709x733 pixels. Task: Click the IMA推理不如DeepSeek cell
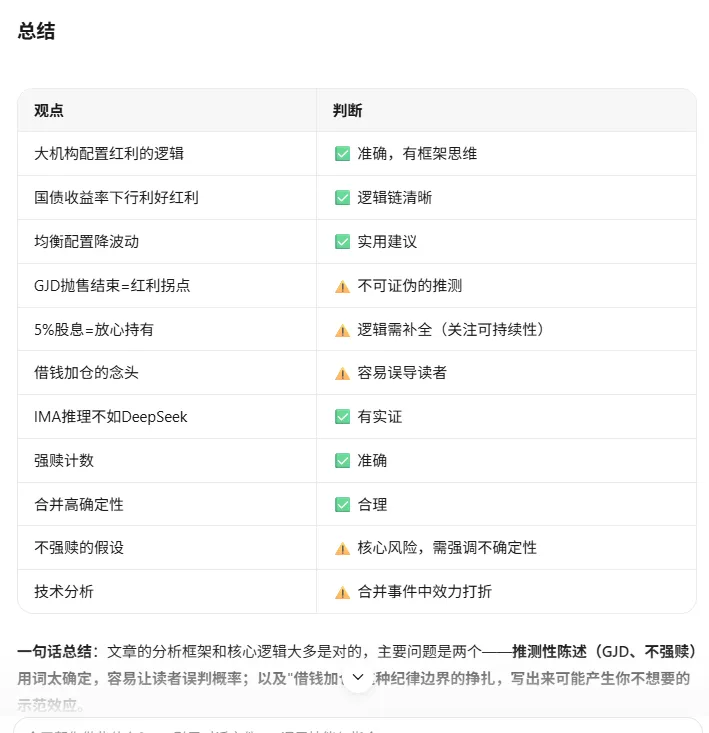pyautogui.click(x=167, y=417)
